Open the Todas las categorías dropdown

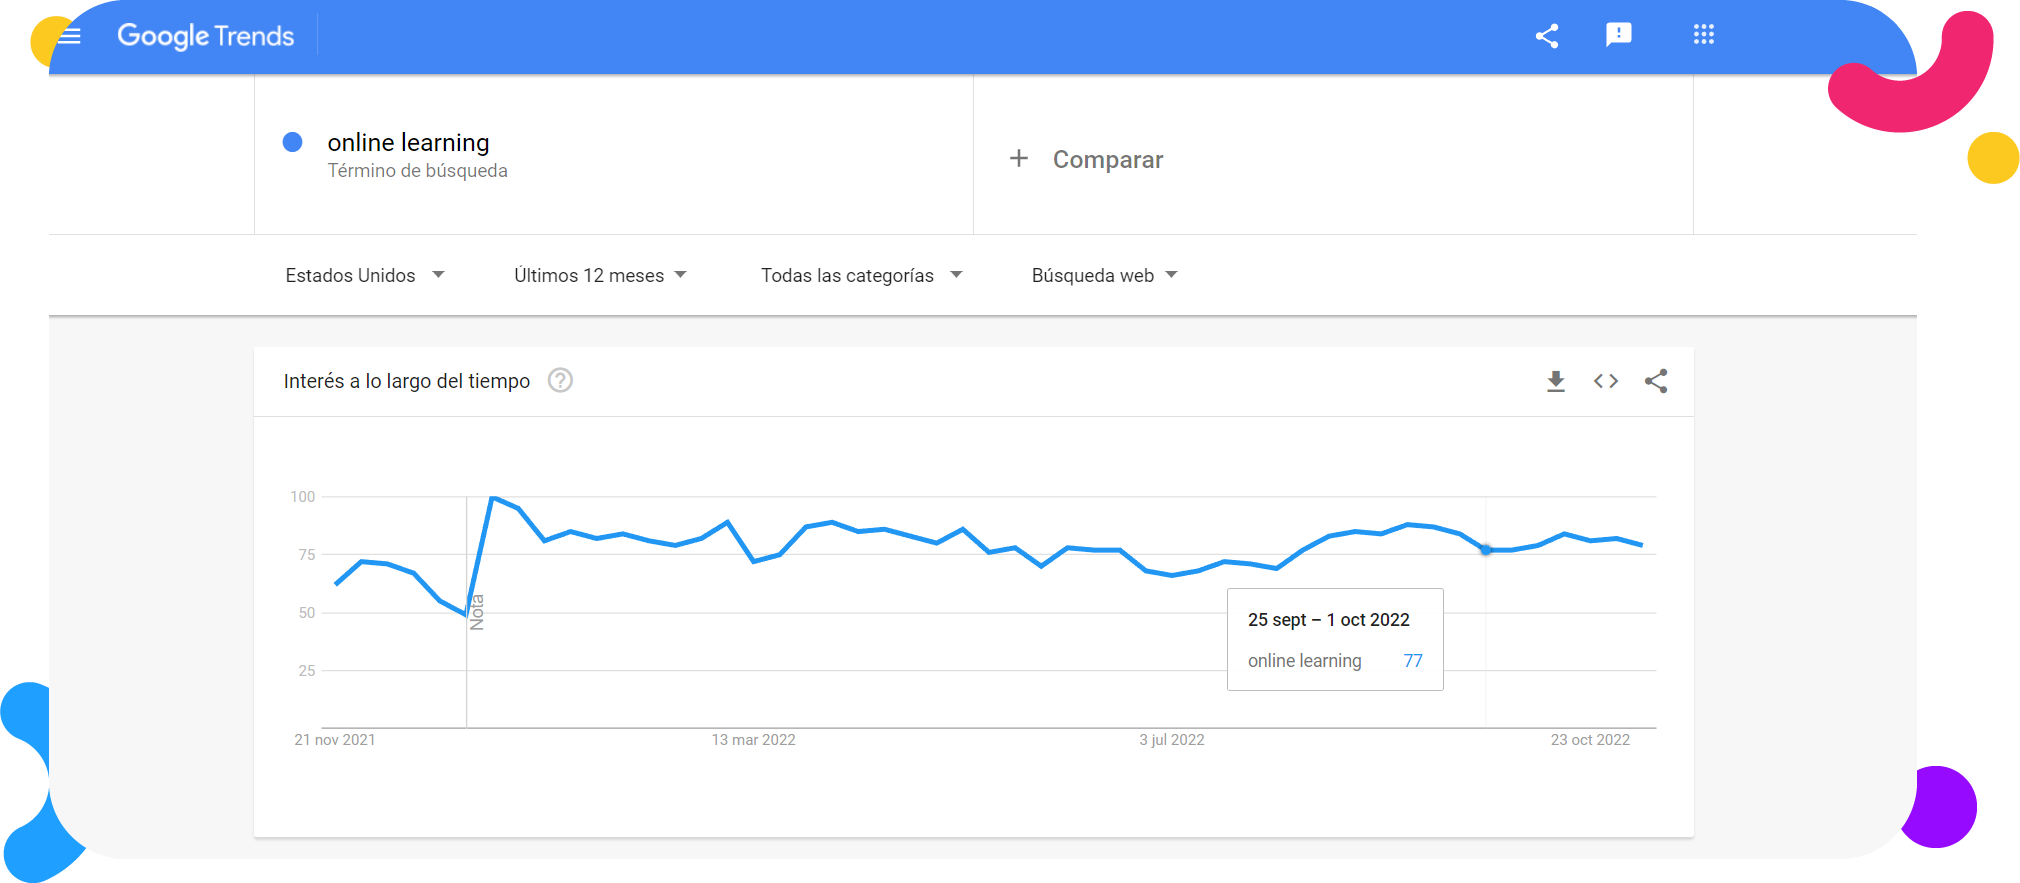point(862,275)
